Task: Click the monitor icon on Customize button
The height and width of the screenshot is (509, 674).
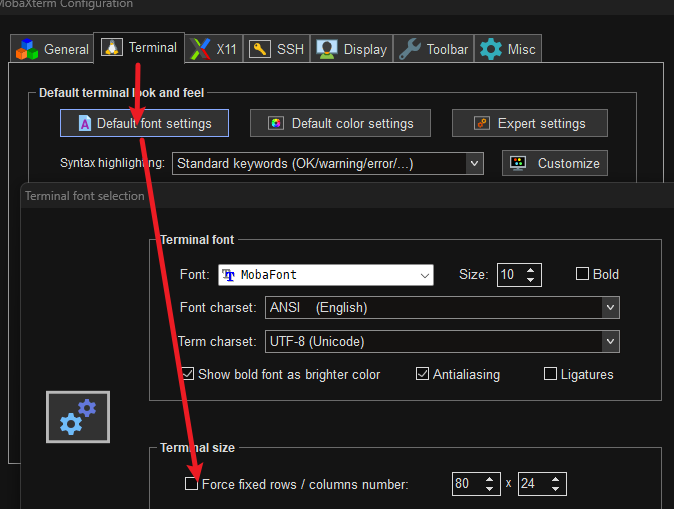Action: pyautogui.click(x=518, y=163)
